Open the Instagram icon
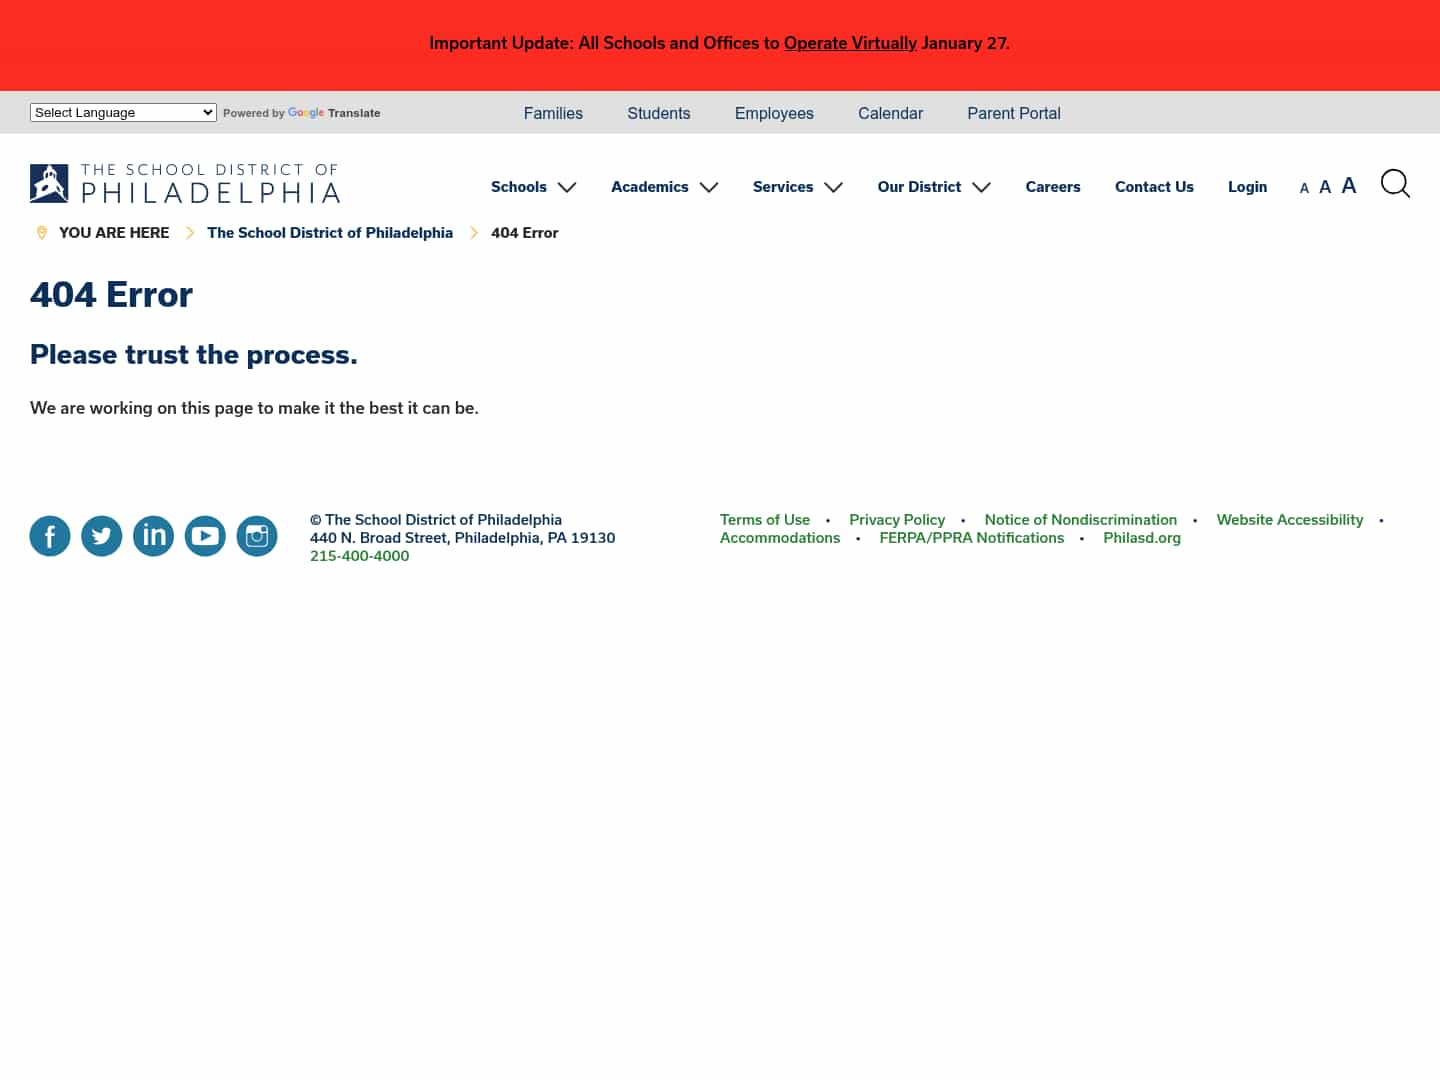 257,536
